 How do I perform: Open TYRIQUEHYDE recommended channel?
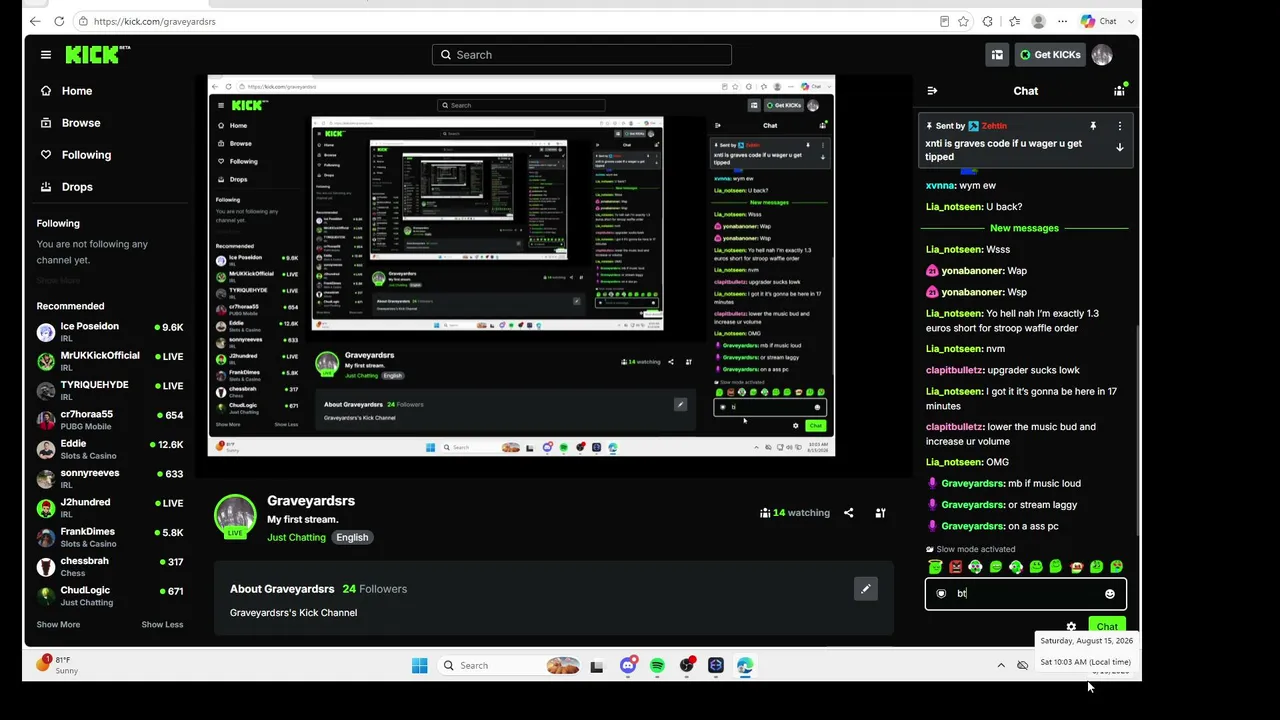110,391
